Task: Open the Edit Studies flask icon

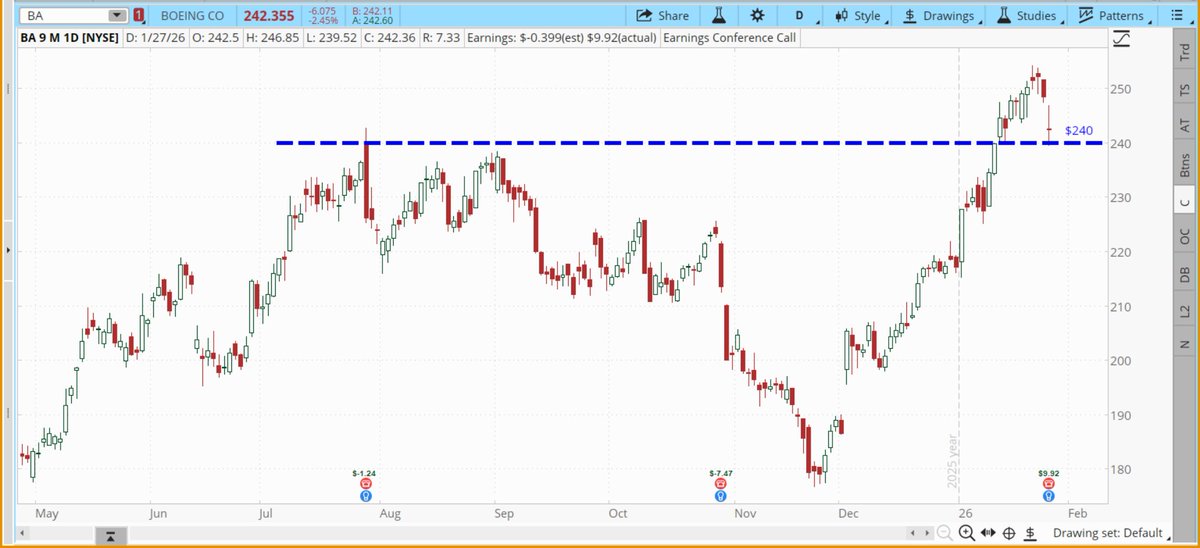Action: (718, 15)
